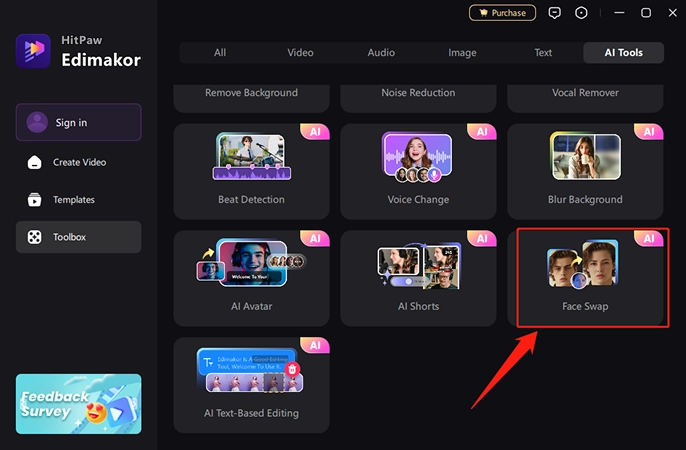Click the Face Swap illustration
Viewport: 686px width, 450px height.
(x=583, y=264)
